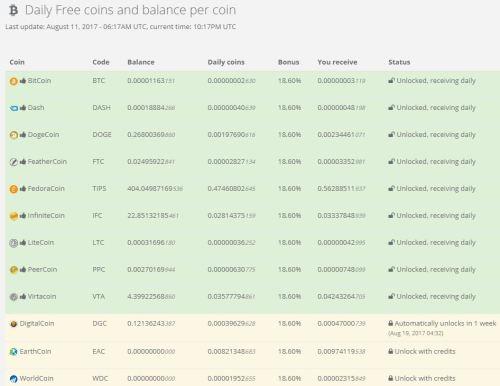Click the Dash coin logo icon

pos(14,108)
